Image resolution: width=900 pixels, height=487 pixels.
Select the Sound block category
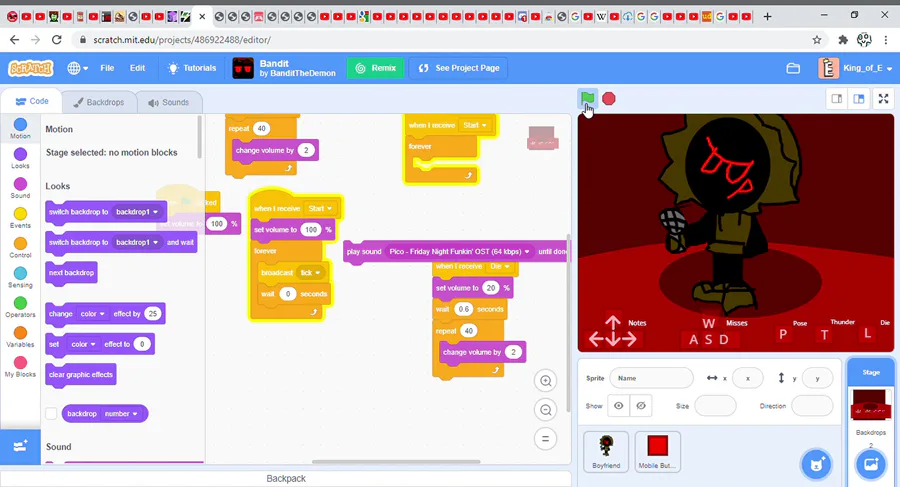pyautogui.click(x=20, y=188)
